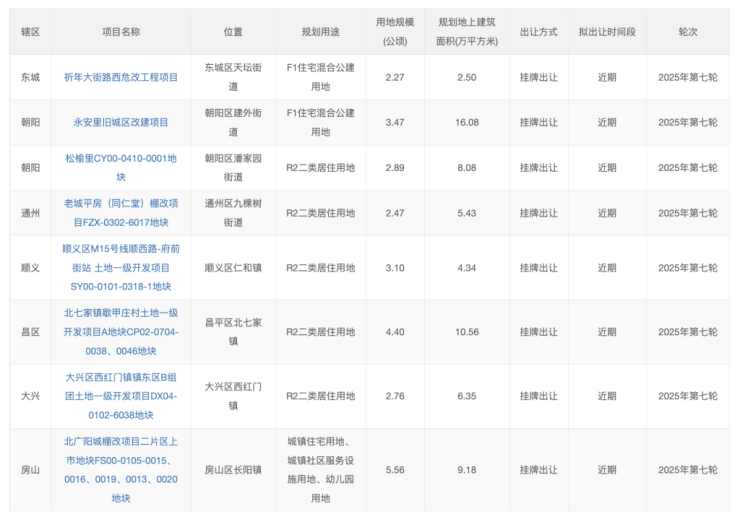Select the 用地规模(公顷) column header
This screenshot has height=522, width=740.
pos(395,31)
